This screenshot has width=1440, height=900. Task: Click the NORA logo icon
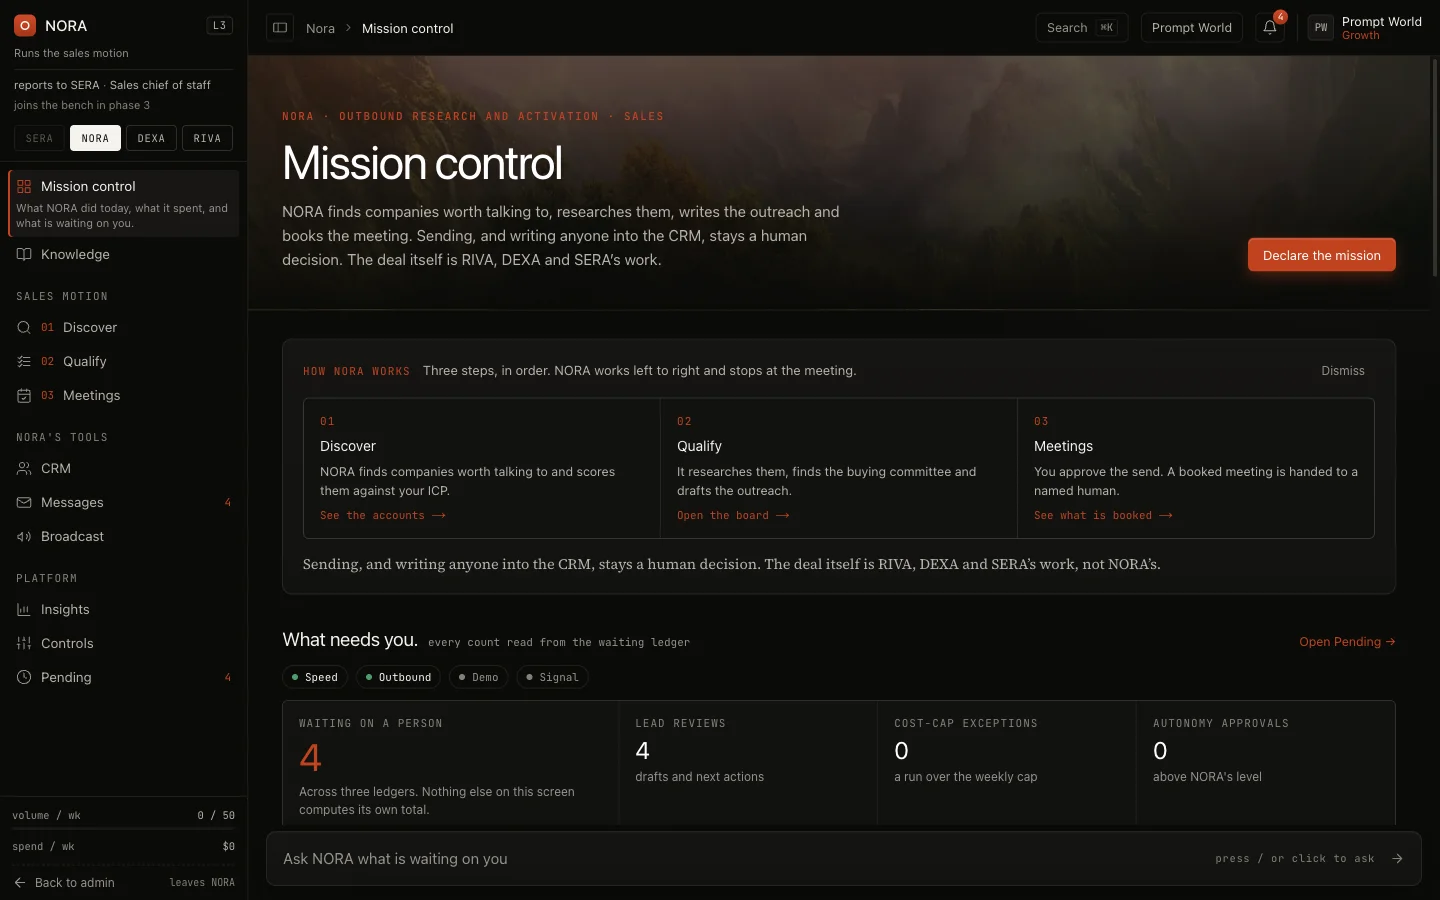[x=25, y=25]
